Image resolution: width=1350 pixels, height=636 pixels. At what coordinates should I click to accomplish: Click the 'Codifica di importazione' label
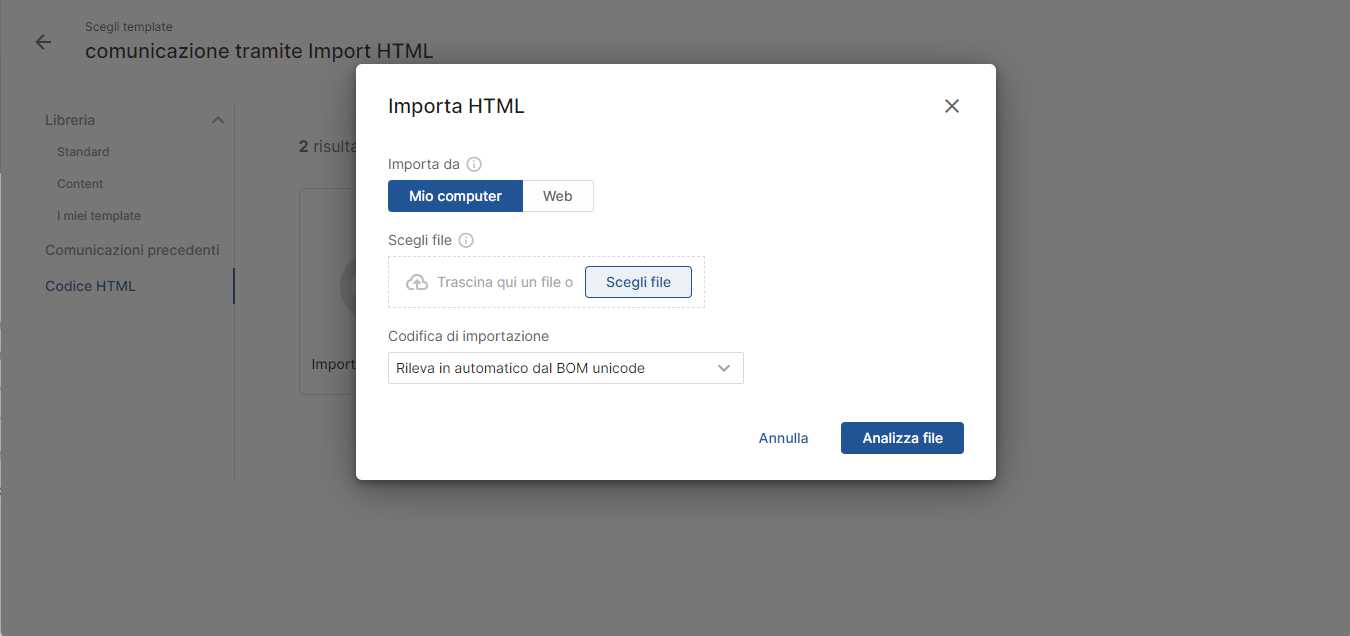(468, 336)
